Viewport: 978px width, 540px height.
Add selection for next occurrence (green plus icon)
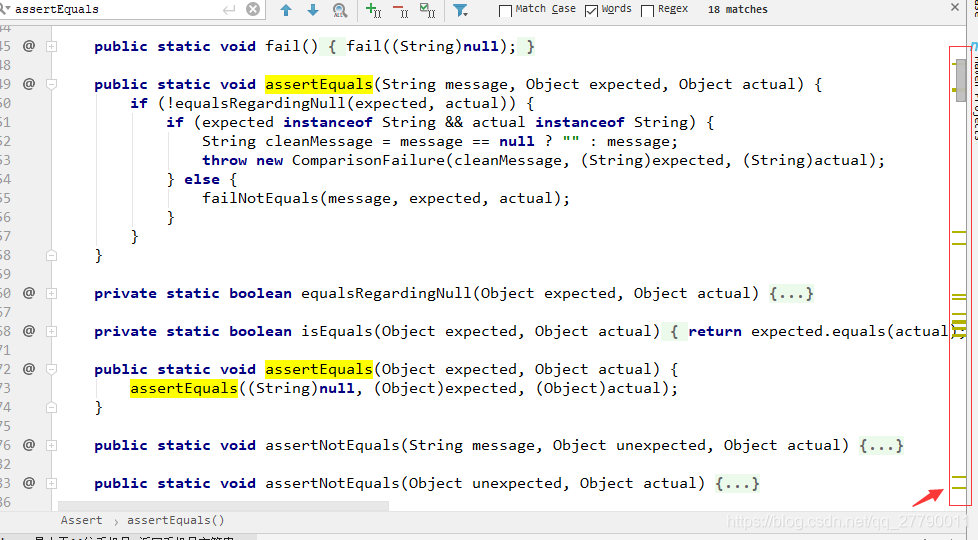click(374, 10)
